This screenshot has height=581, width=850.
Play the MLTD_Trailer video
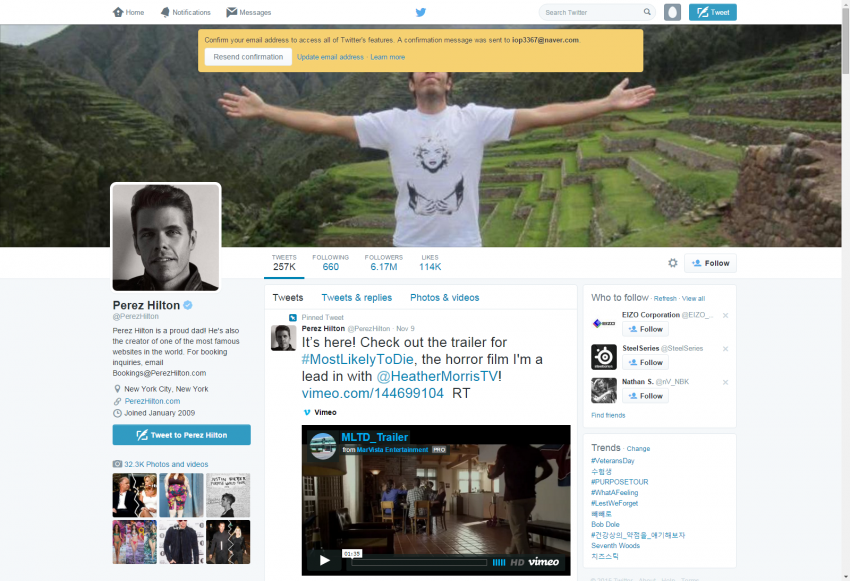[324, 560]
